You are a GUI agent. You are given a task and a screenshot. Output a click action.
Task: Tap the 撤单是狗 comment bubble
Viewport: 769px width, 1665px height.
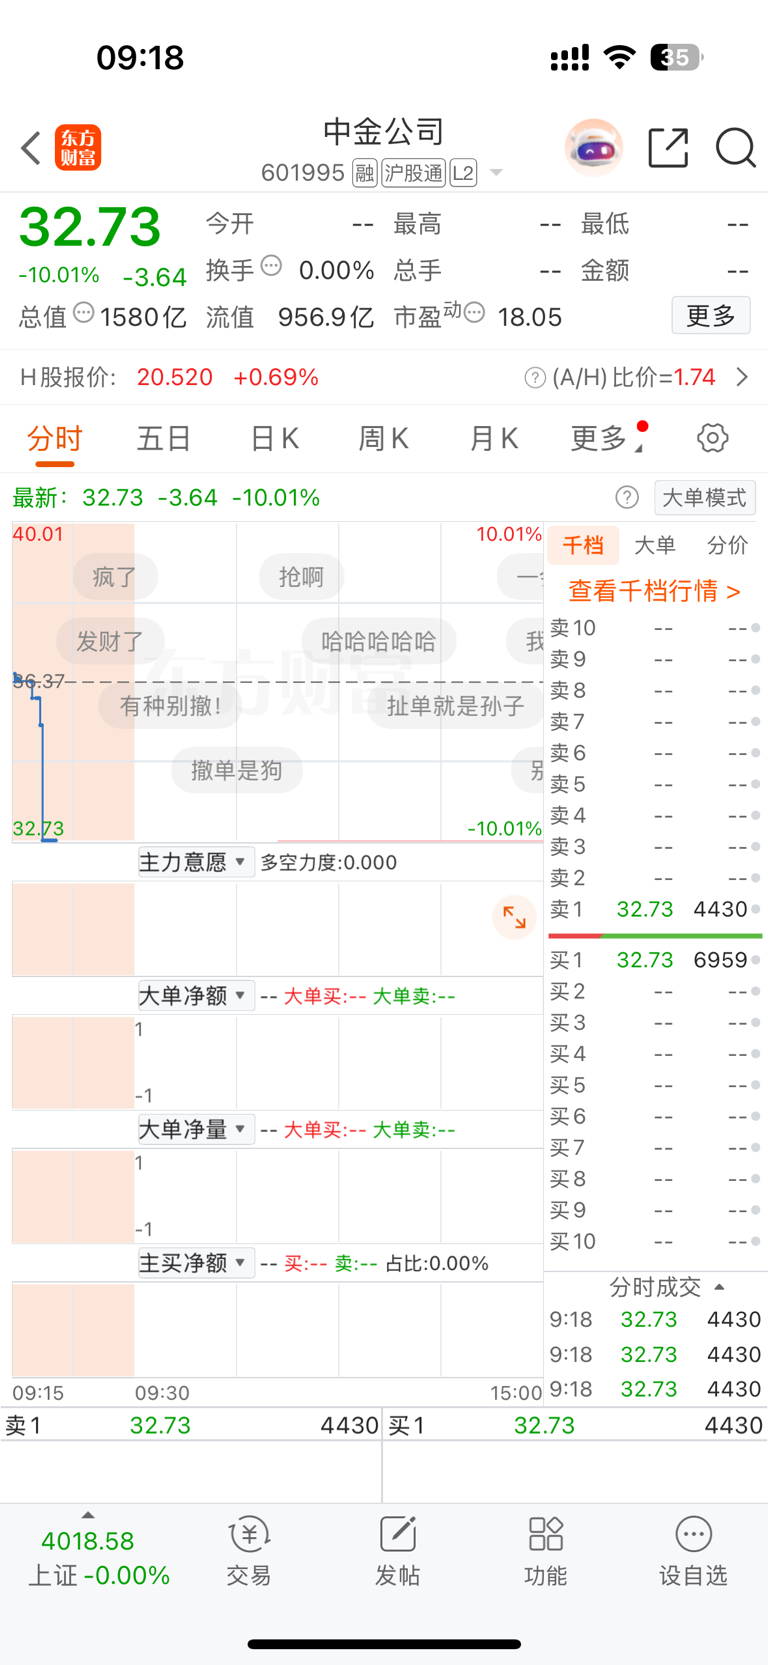(x=237, y=770)
